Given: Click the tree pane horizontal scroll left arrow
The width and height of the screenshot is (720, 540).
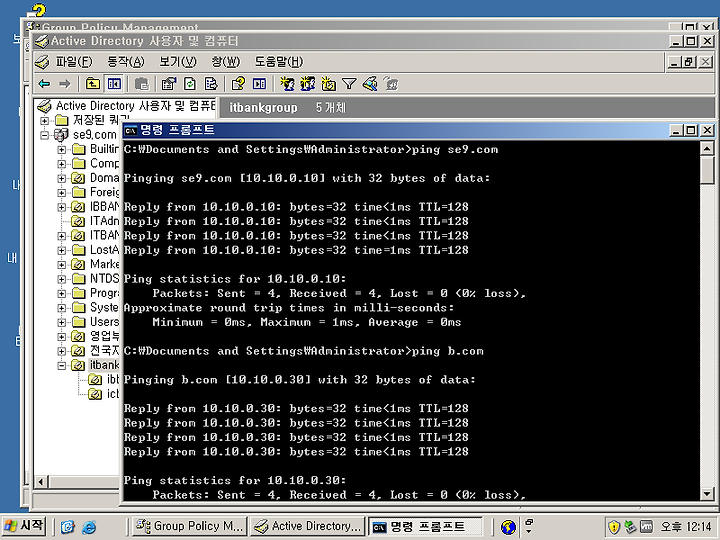Looking at the screenshot, I should pos(41,482).
